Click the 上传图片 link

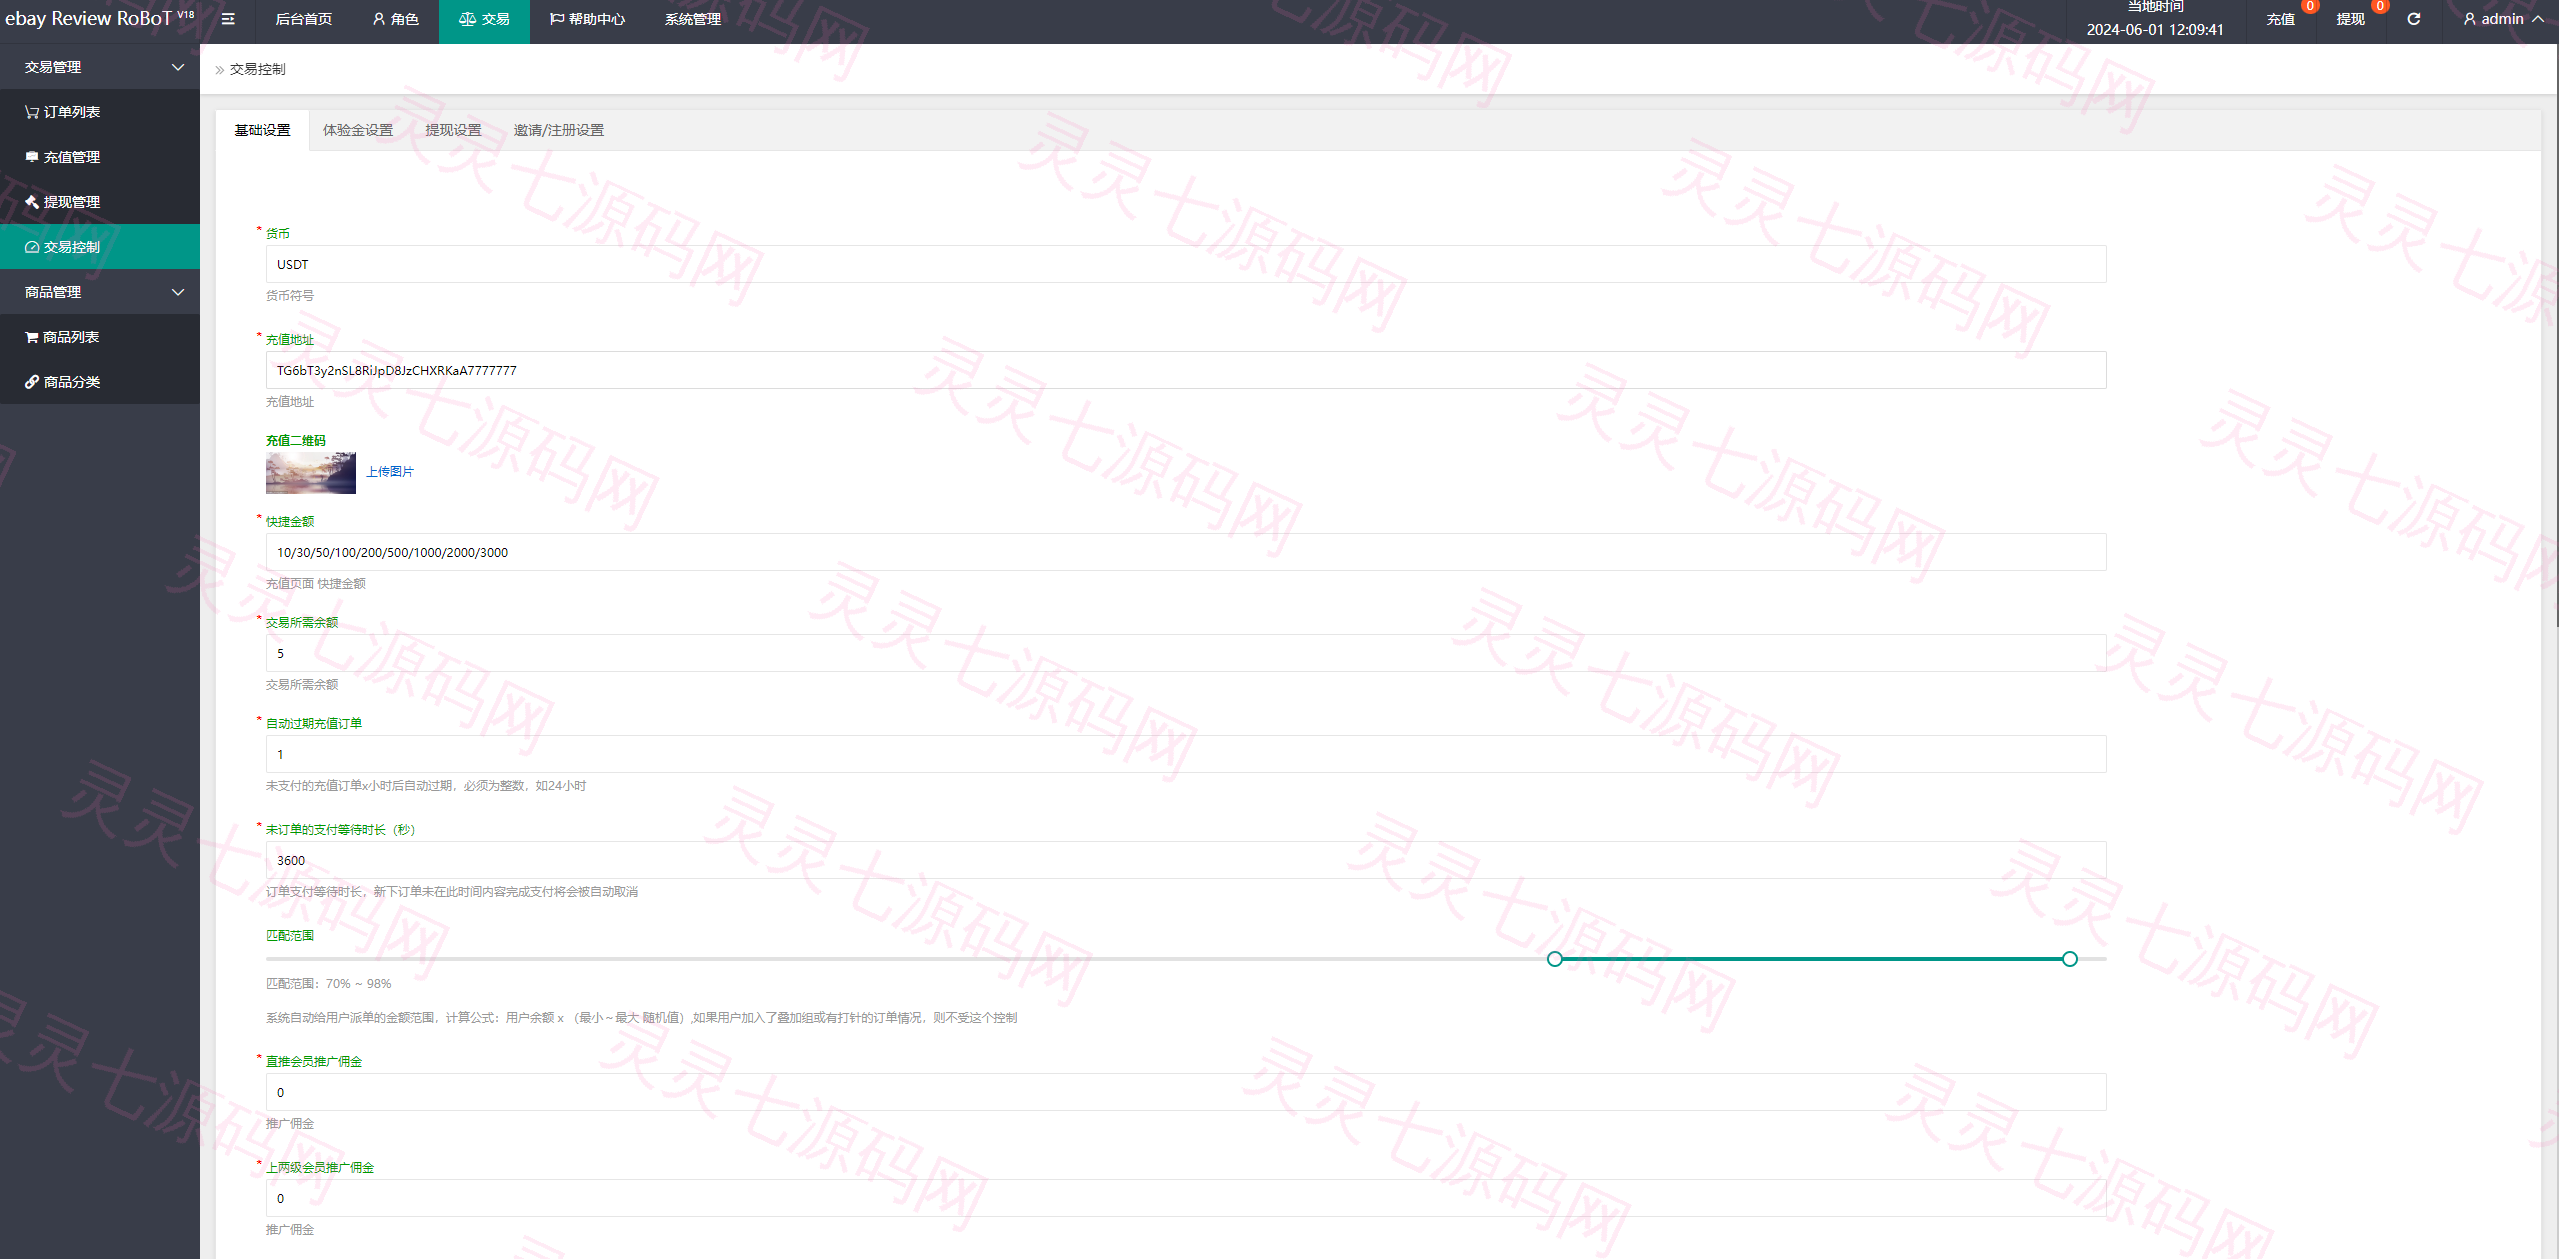pyautogui.click(x=390, y=472)
